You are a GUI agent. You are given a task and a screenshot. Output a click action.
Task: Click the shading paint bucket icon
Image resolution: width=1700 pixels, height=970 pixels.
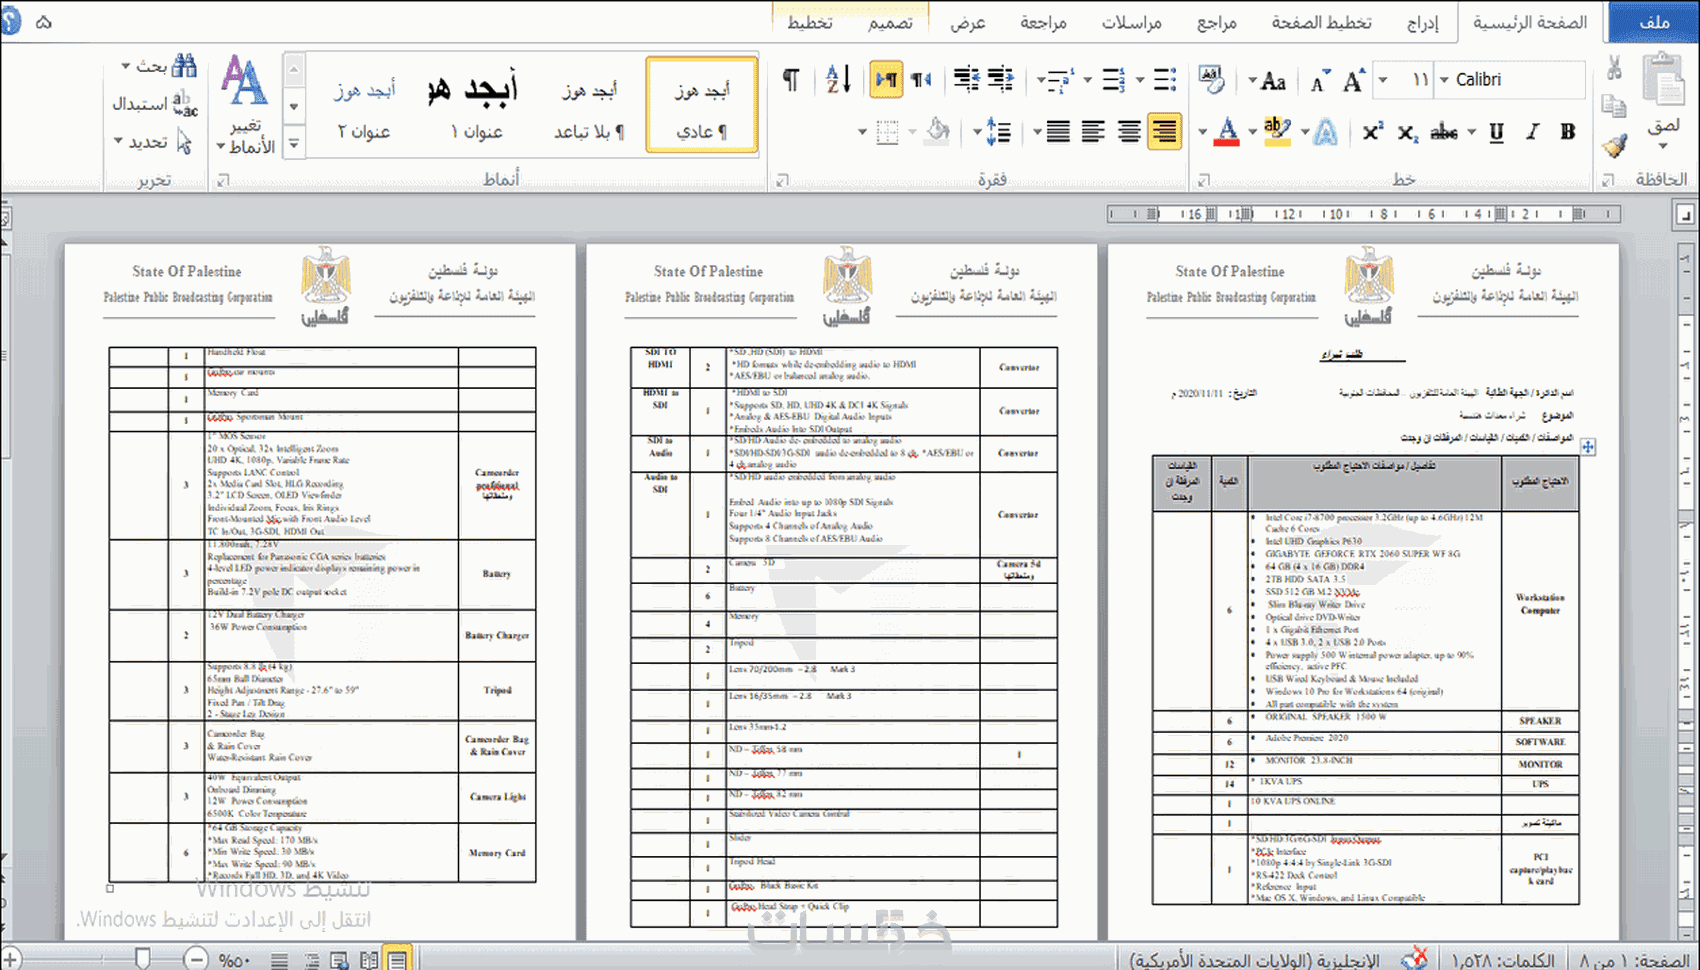click(937, 132)
